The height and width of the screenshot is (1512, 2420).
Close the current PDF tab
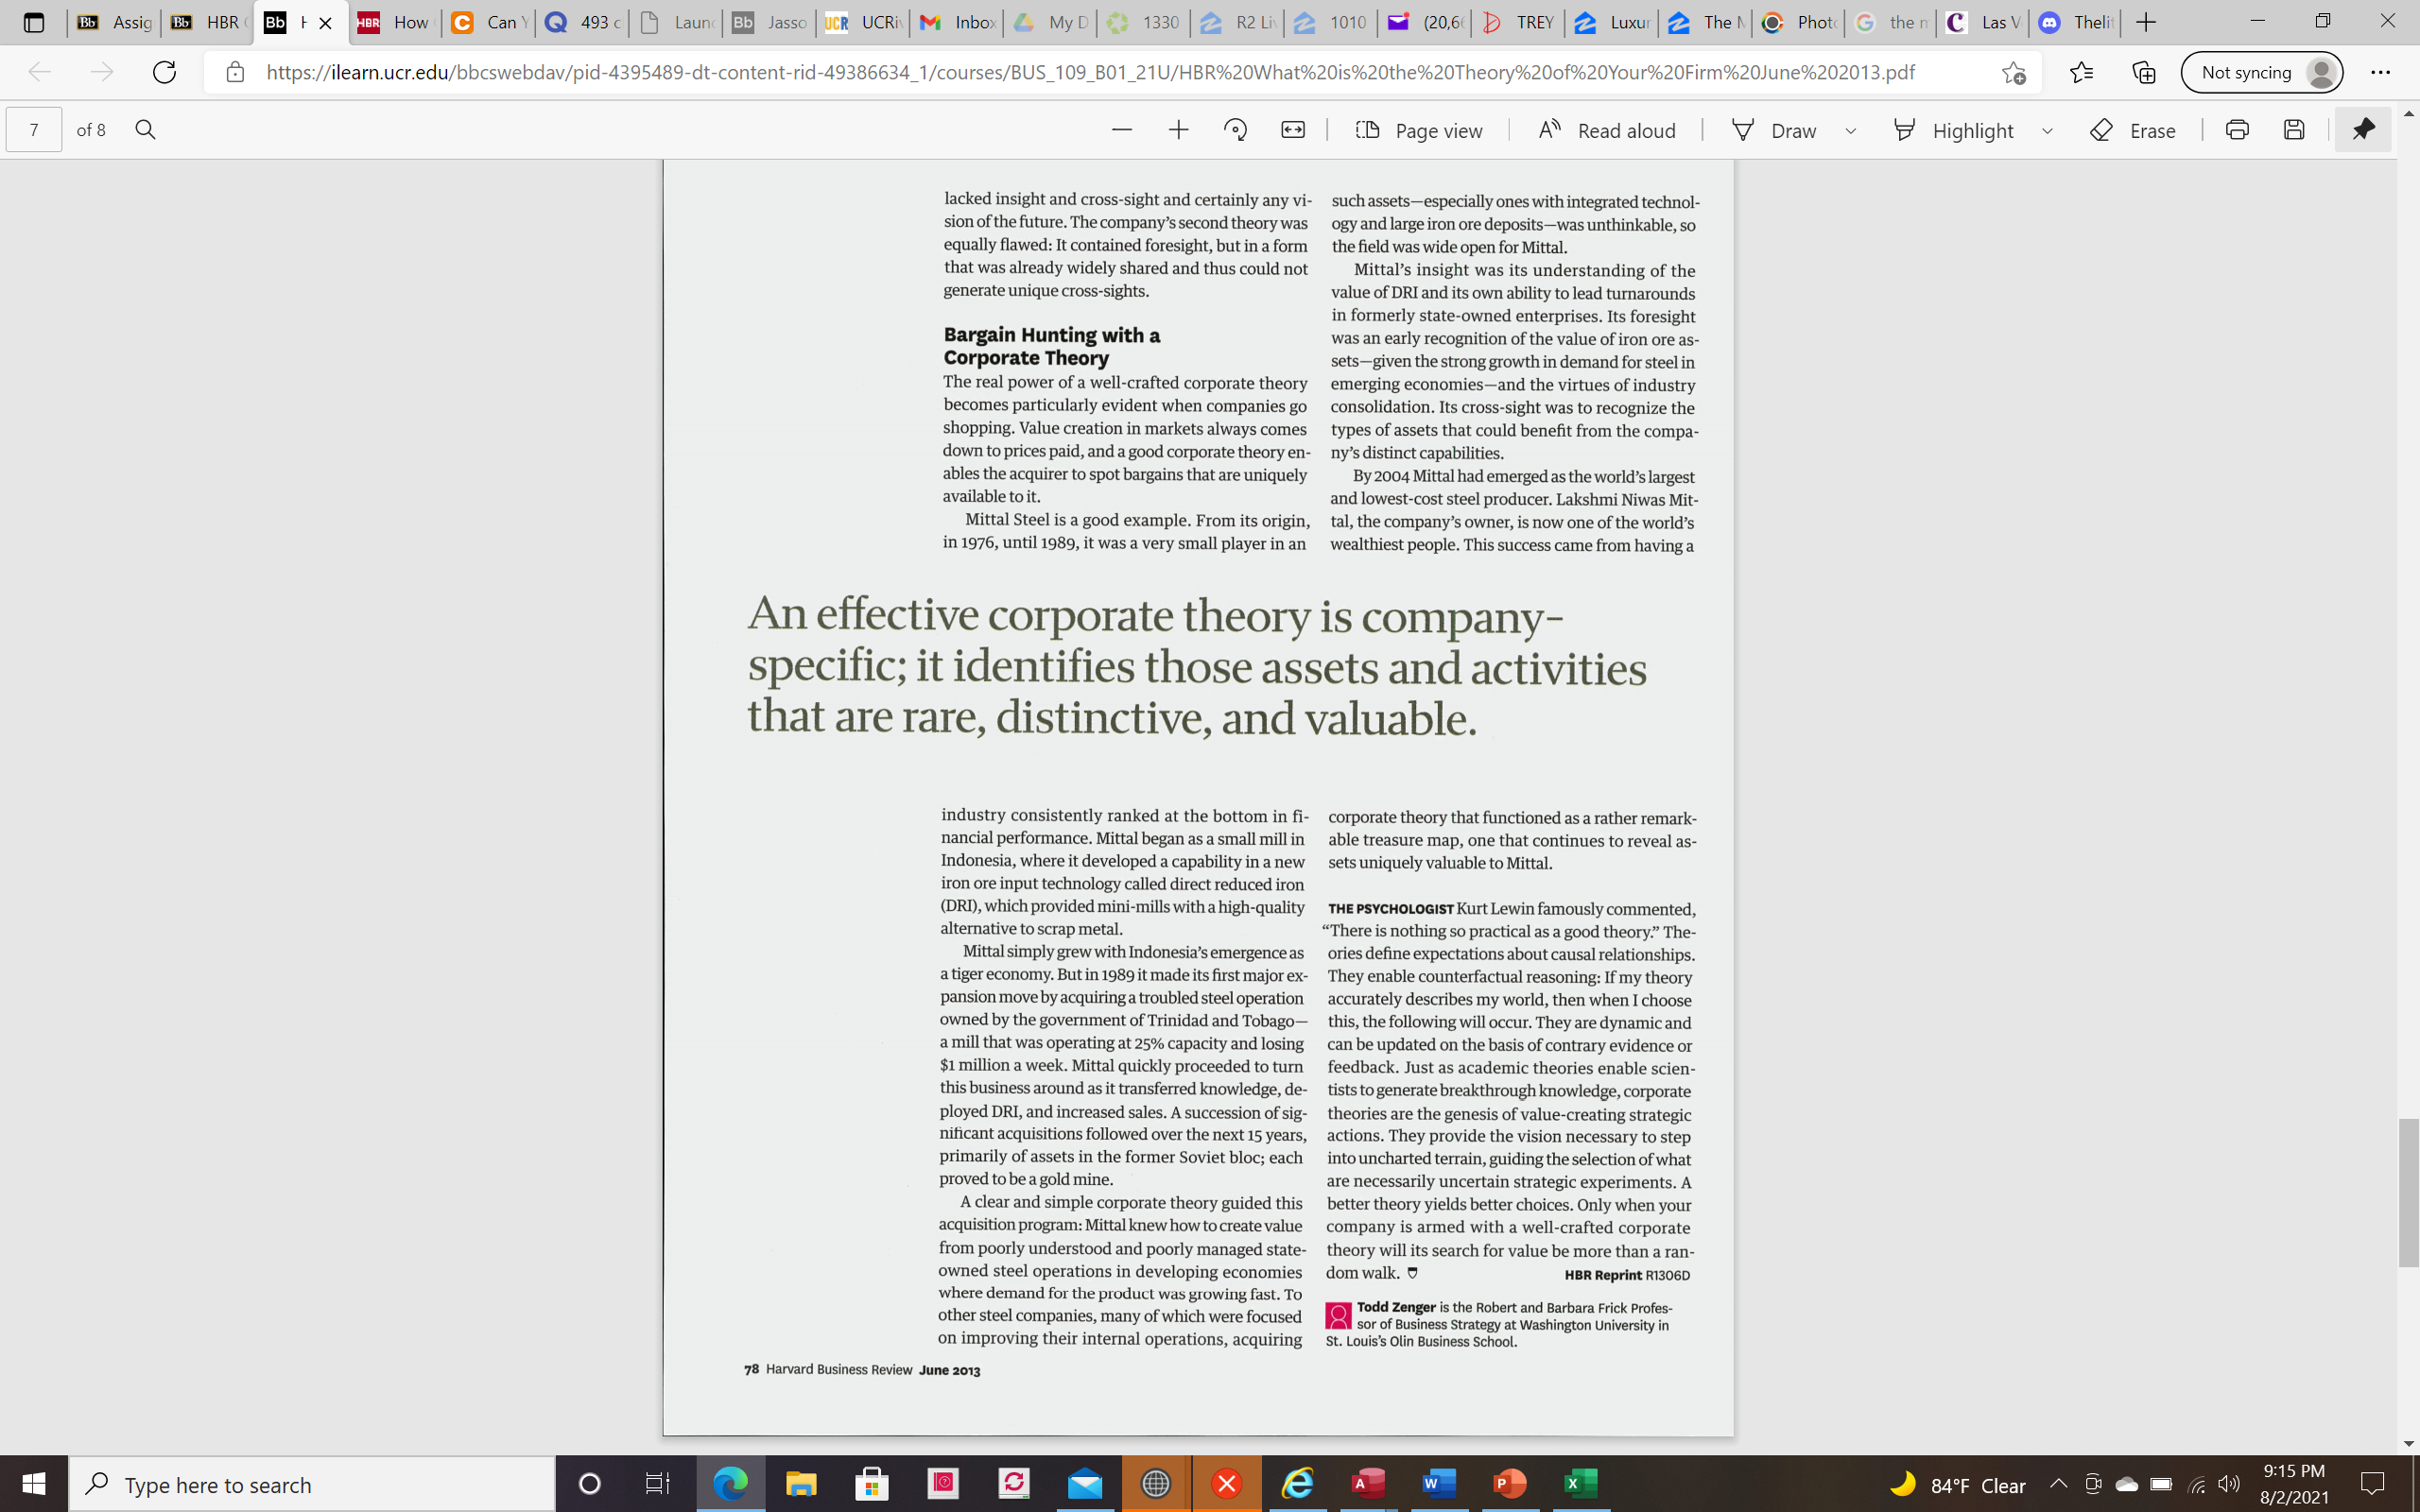325,23
